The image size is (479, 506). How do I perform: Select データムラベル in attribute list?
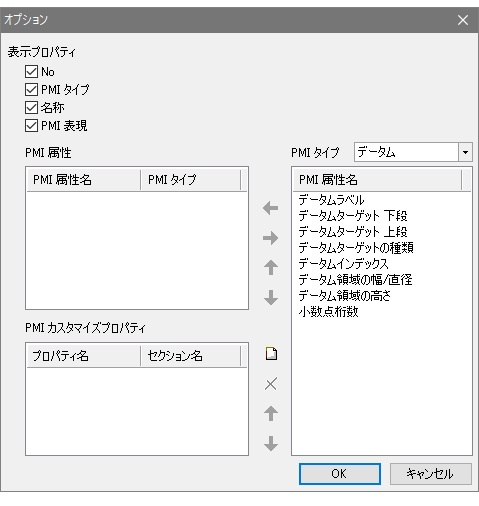pyautogui.click(x=331, y=200)
